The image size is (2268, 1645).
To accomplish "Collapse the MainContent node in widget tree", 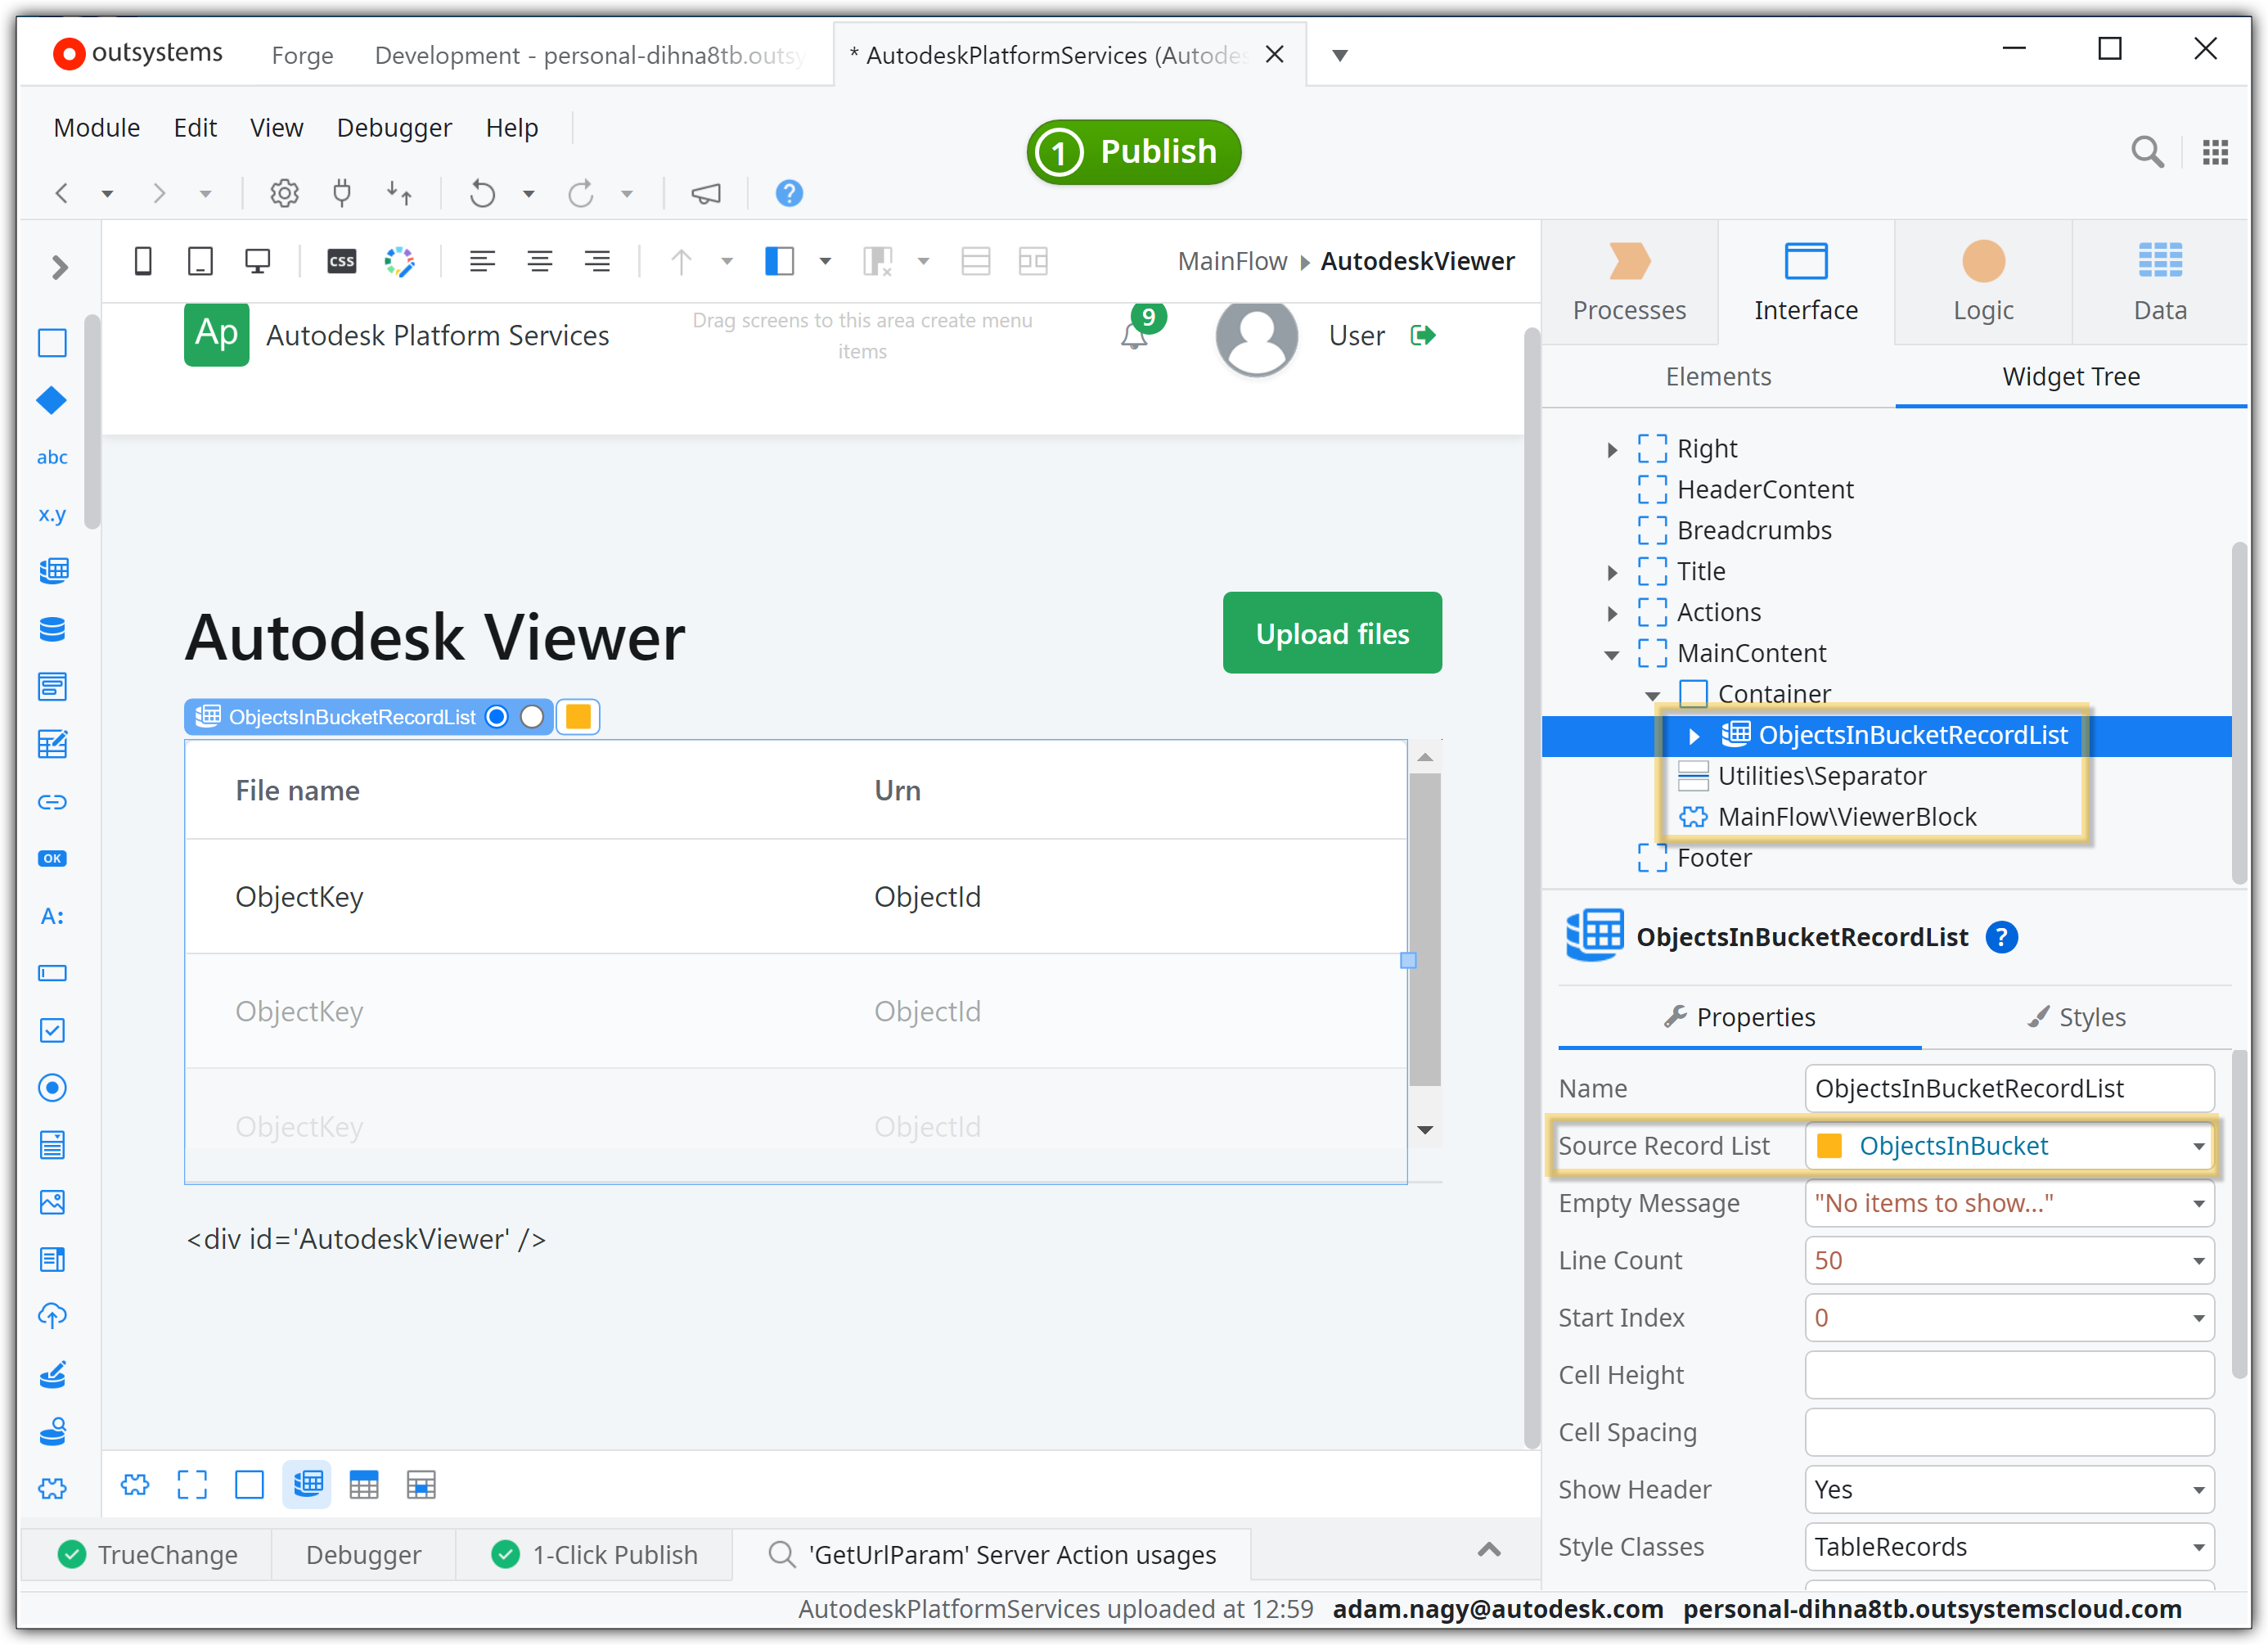I will [1612, 655].
